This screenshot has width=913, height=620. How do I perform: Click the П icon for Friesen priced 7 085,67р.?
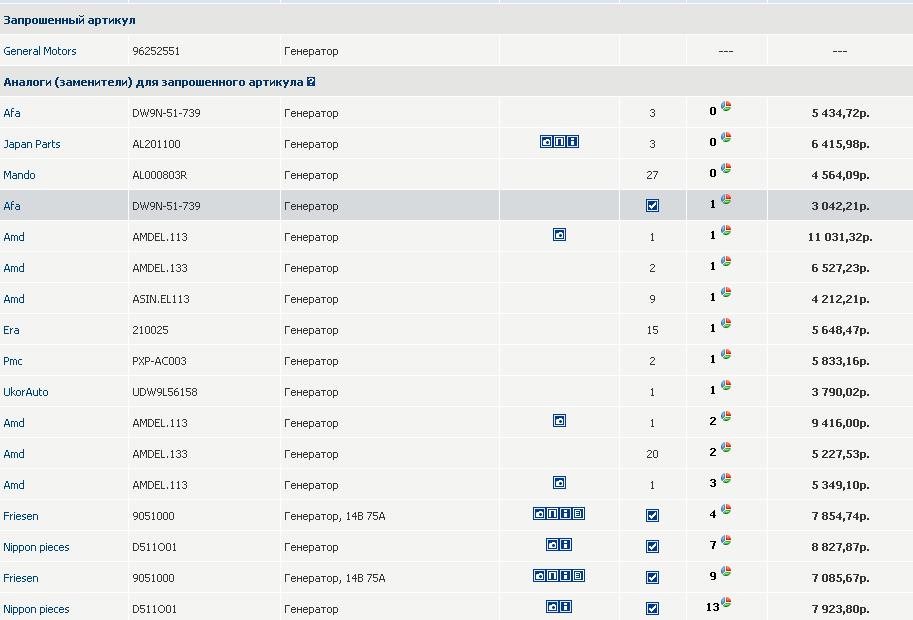click(x=553, y=575)
